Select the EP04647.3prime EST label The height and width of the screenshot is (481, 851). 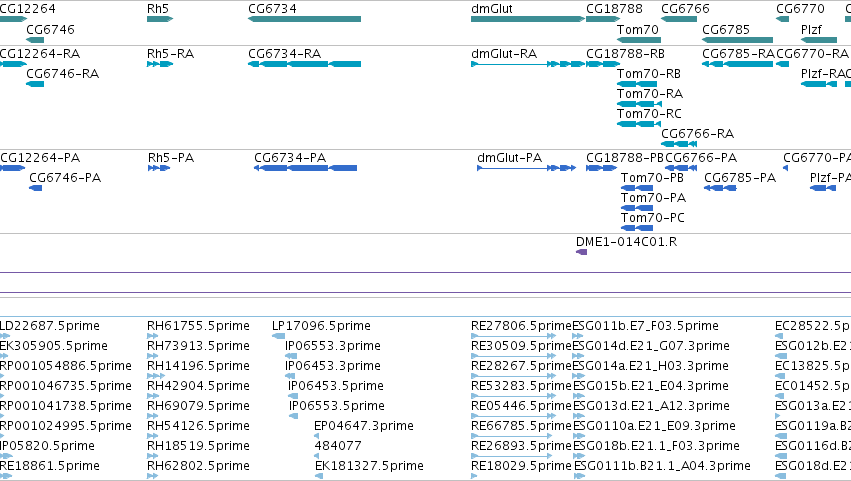pos(364,426)
